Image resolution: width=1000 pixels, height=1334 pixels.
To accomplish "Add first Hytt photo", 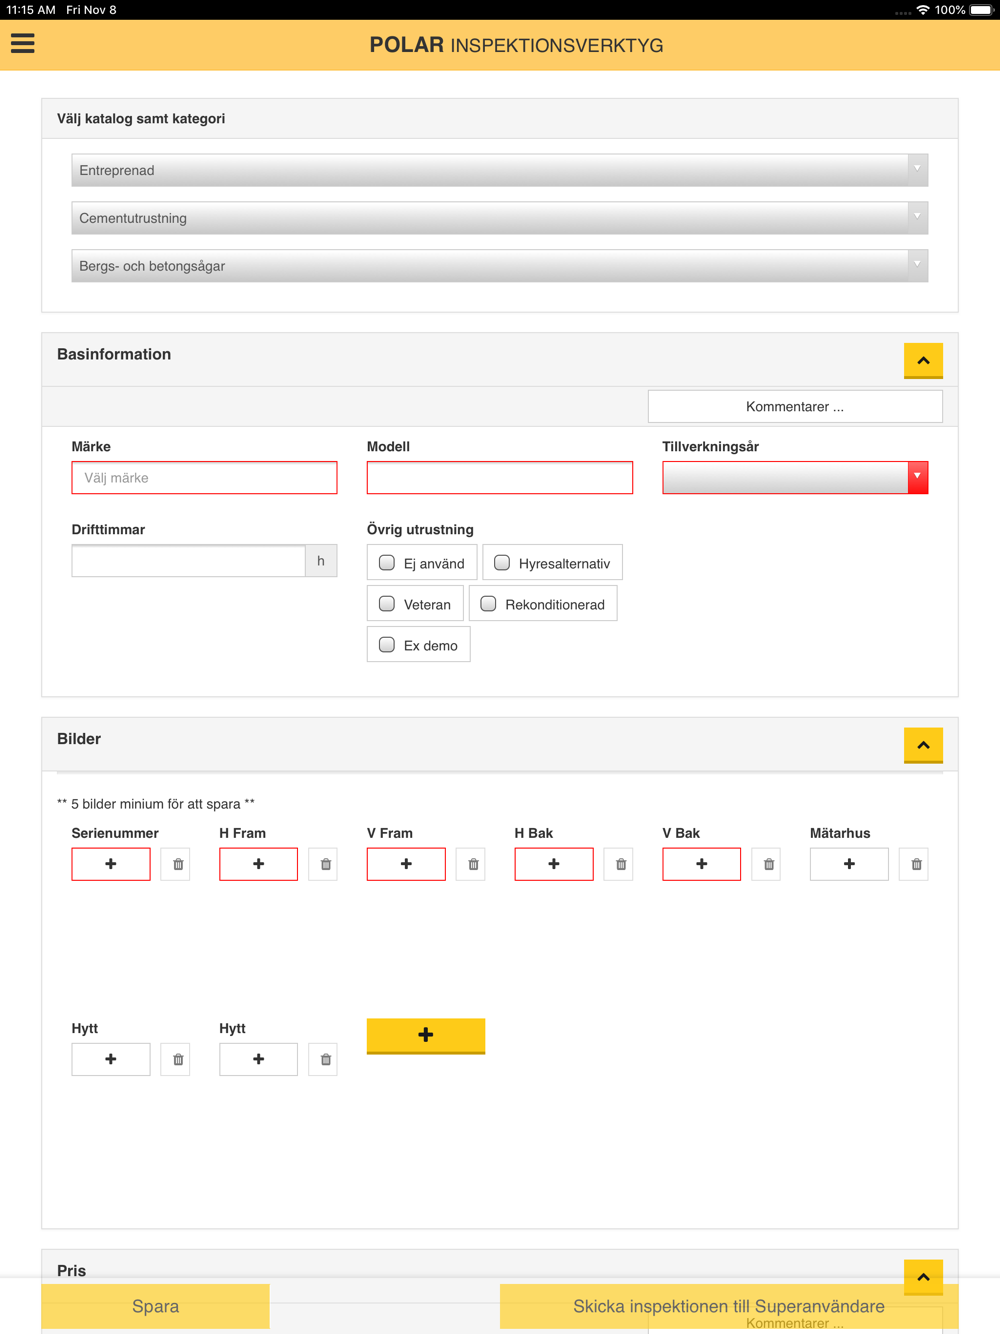I will tap(111, 1059).
